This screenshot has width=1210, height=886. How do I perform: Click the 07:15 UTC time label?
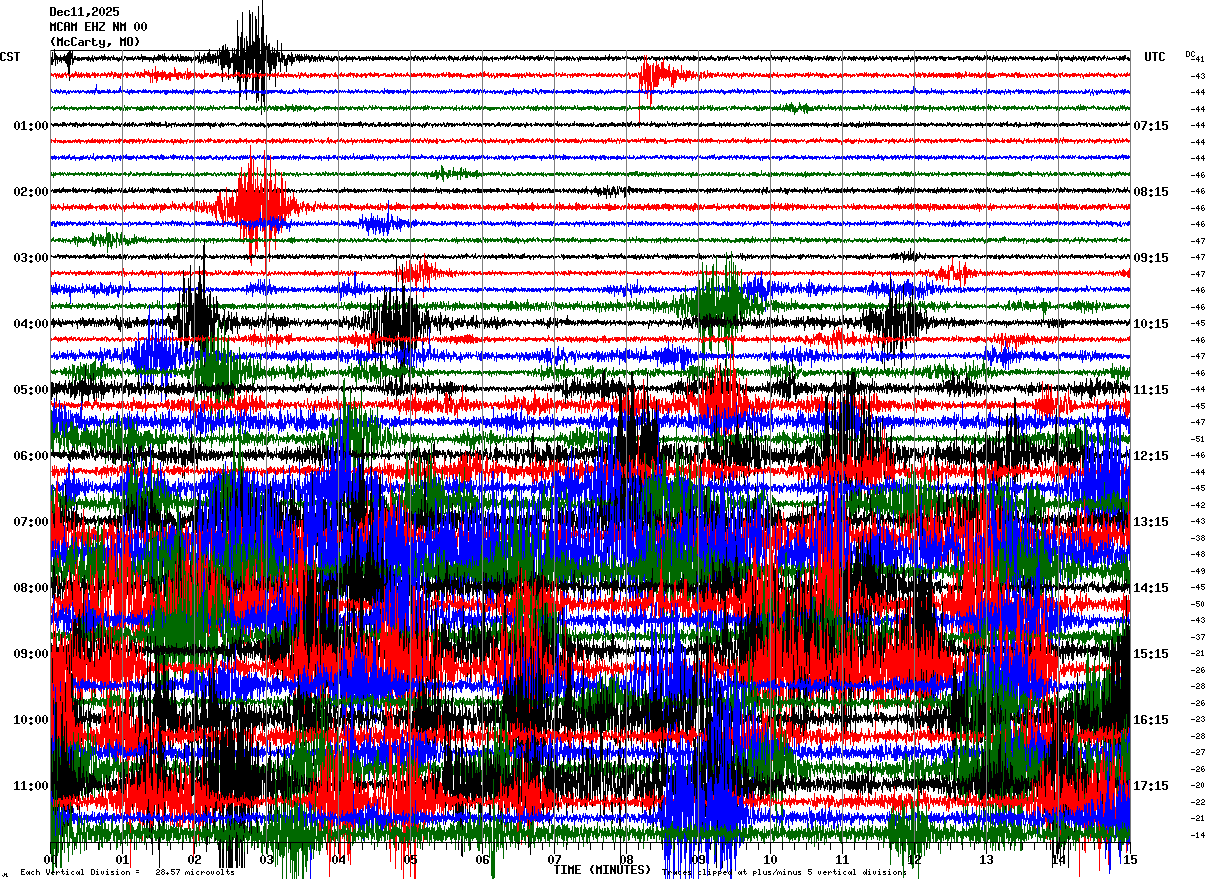point(1151,126)
